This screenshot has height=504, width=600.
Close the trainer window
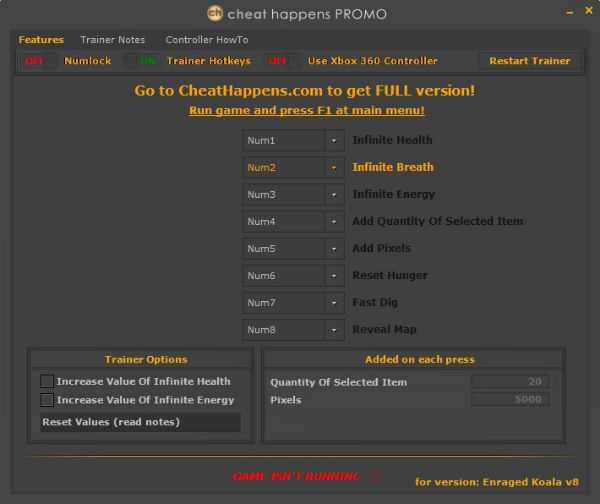click(x=589, y=10)
